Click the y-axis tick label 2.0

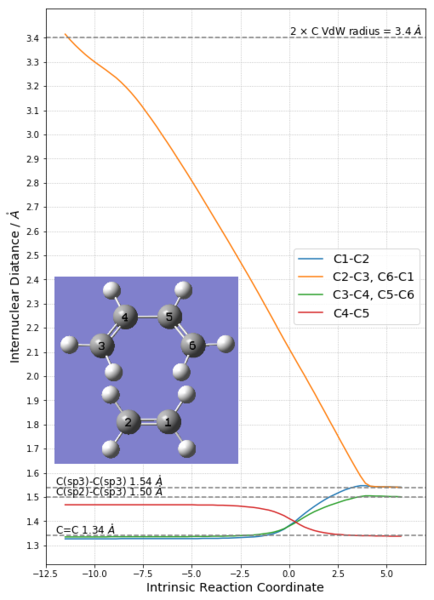33,377
